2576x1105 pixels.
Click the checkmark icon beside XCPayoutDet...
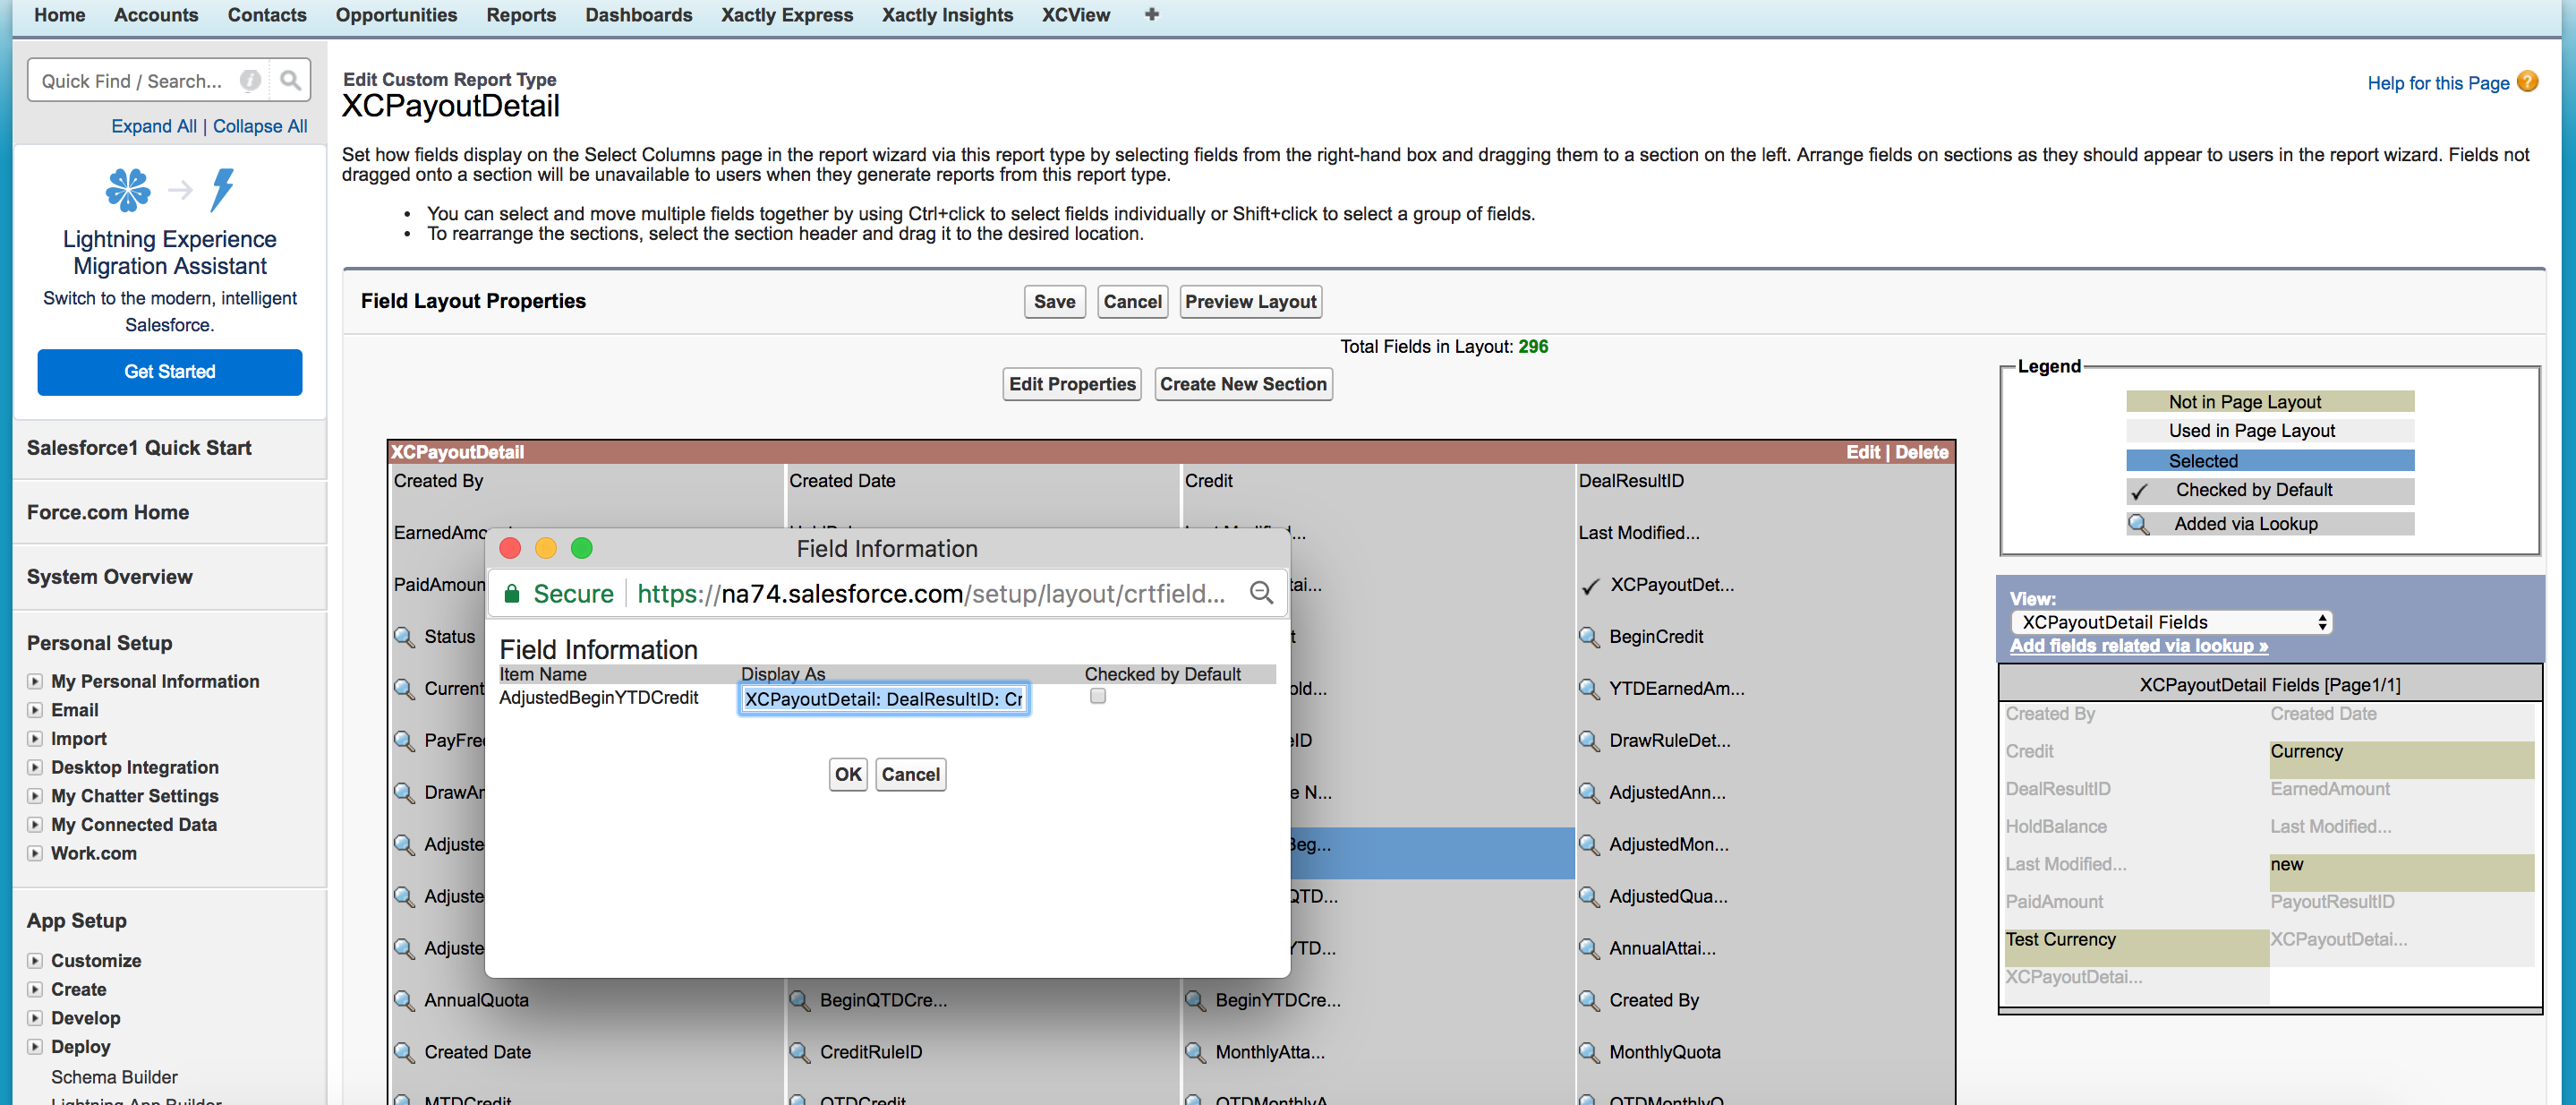(1590, 586)
